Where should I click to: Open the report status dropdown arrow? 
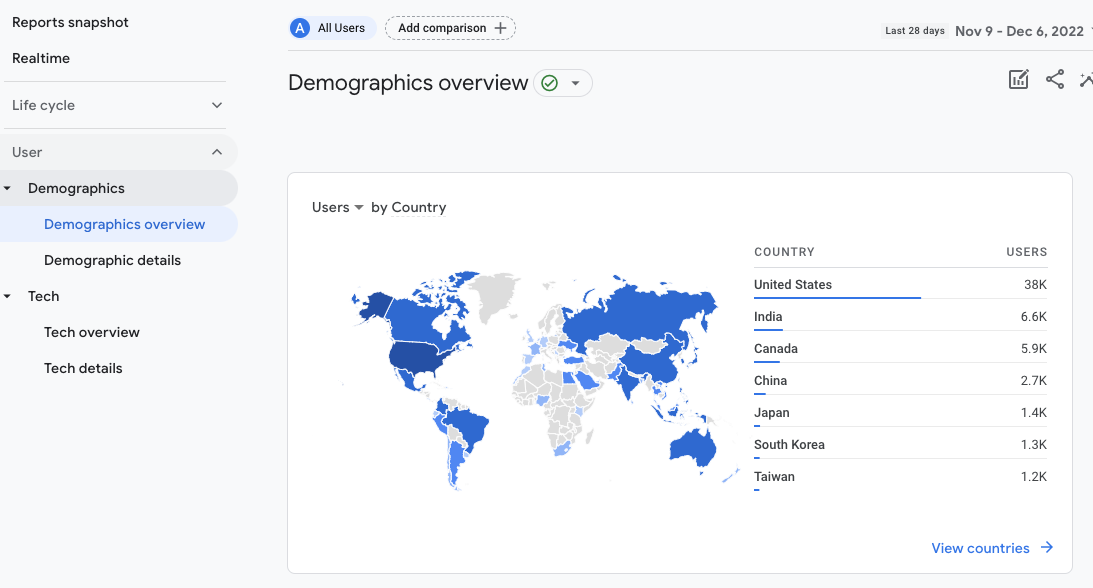[575, 83]
